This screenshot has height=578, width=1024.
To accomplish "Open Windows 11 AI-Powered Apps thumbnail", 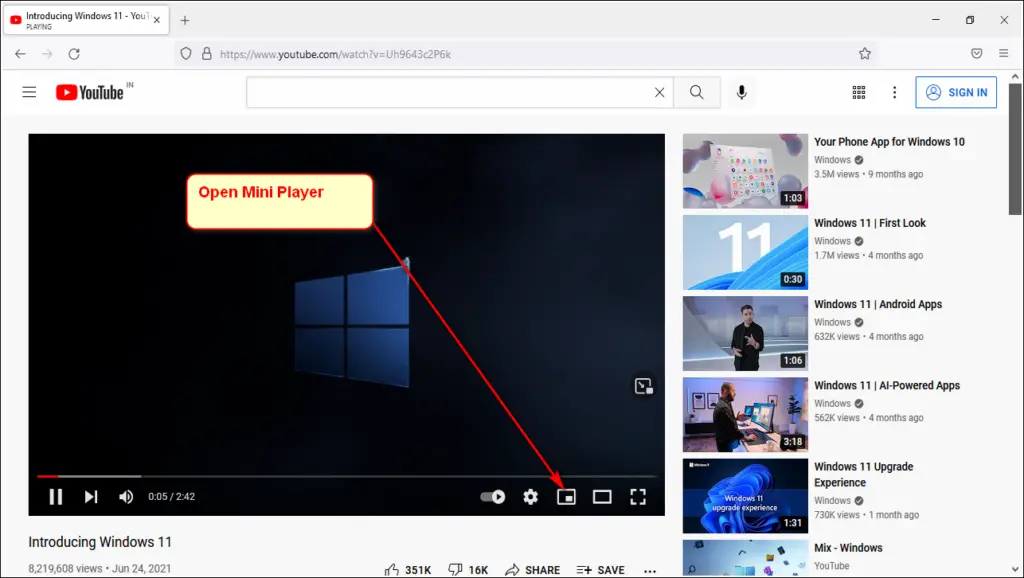I will [745, 415].
